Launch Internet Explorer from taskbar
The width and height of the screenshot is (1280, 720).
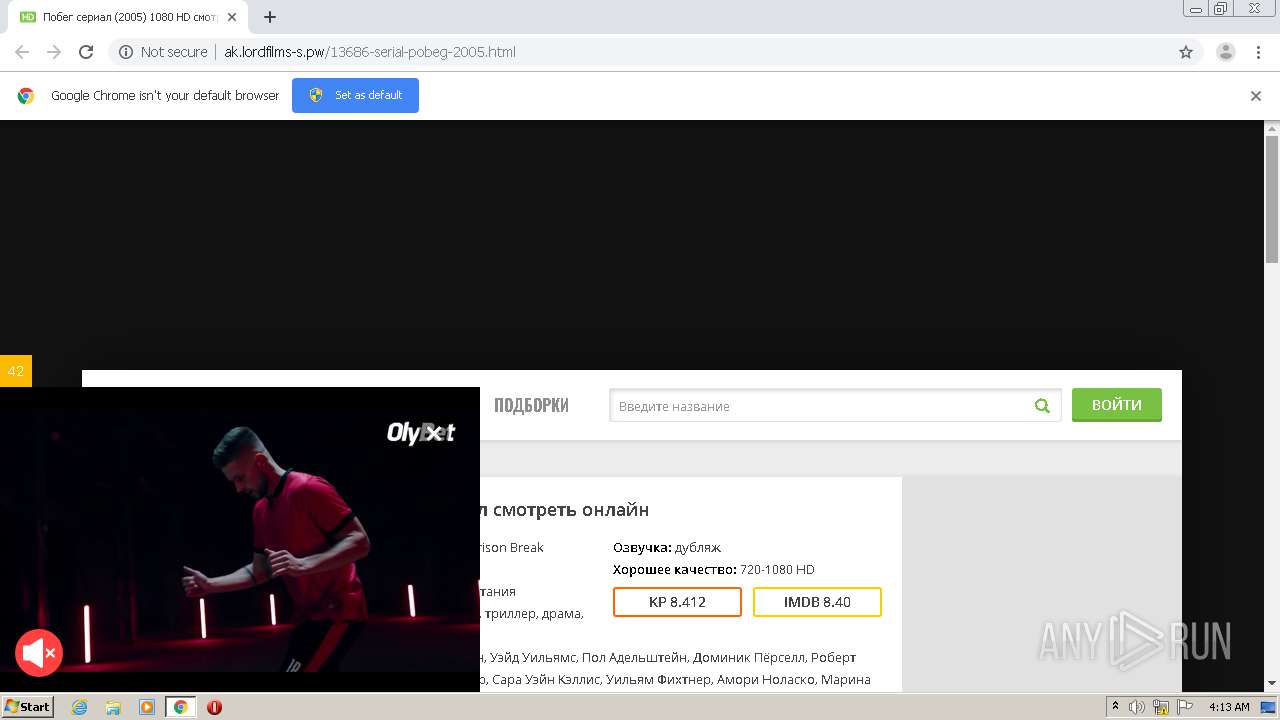click(x=79, y=707)
